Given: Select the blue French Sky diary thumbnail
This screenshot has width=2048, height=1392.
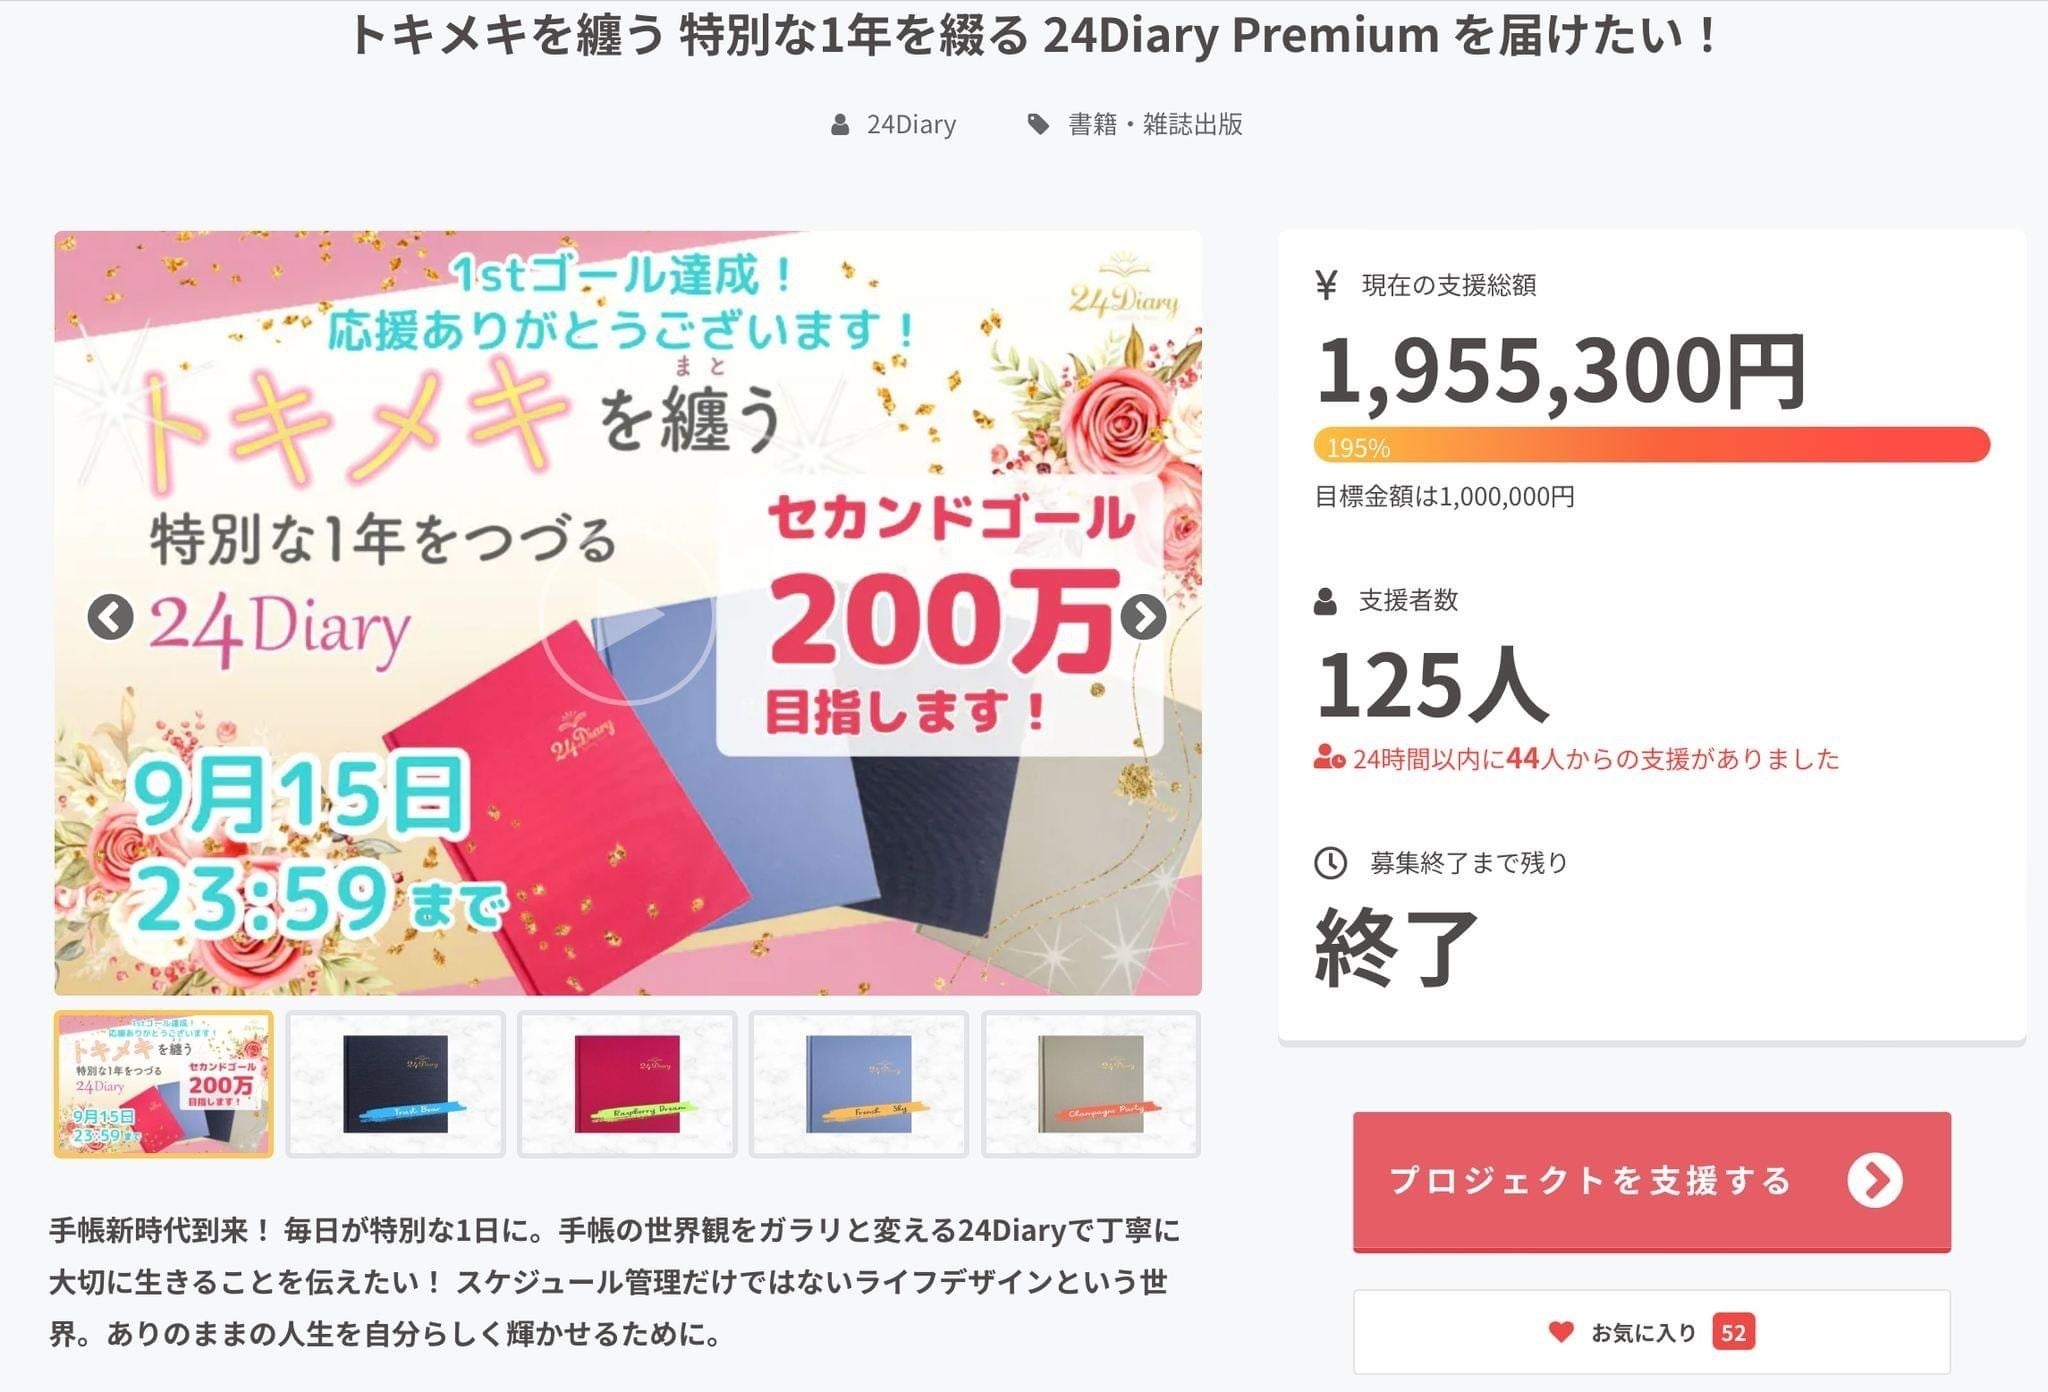Looking at the screenshot, I should (859, 1084).
